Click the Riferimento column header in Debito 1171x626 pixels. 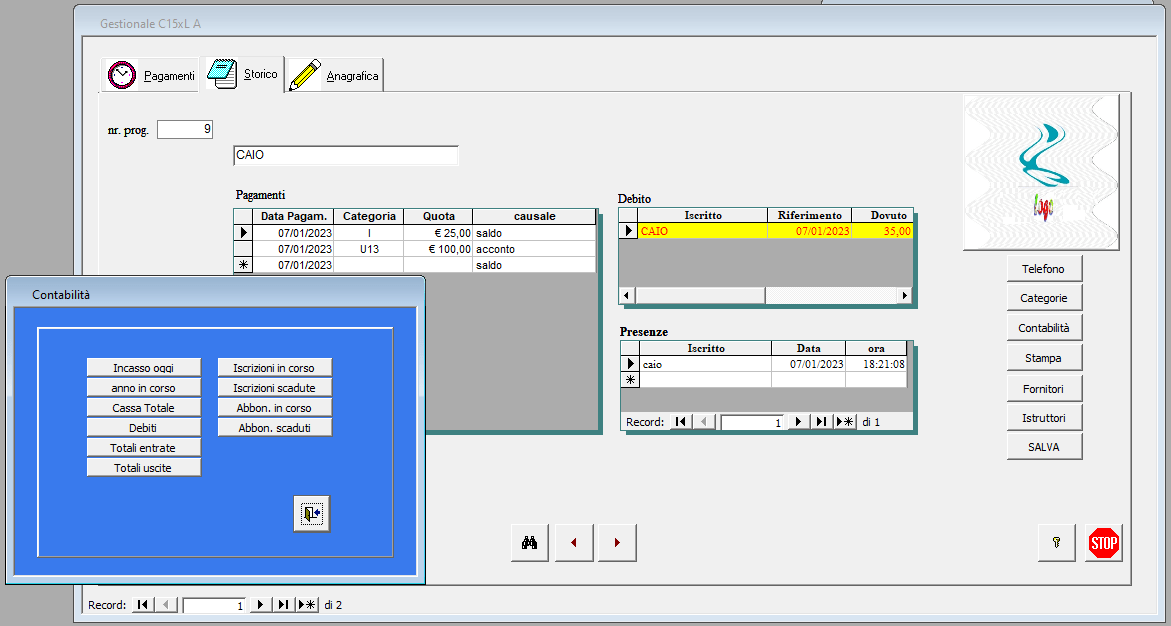(810, 215)
